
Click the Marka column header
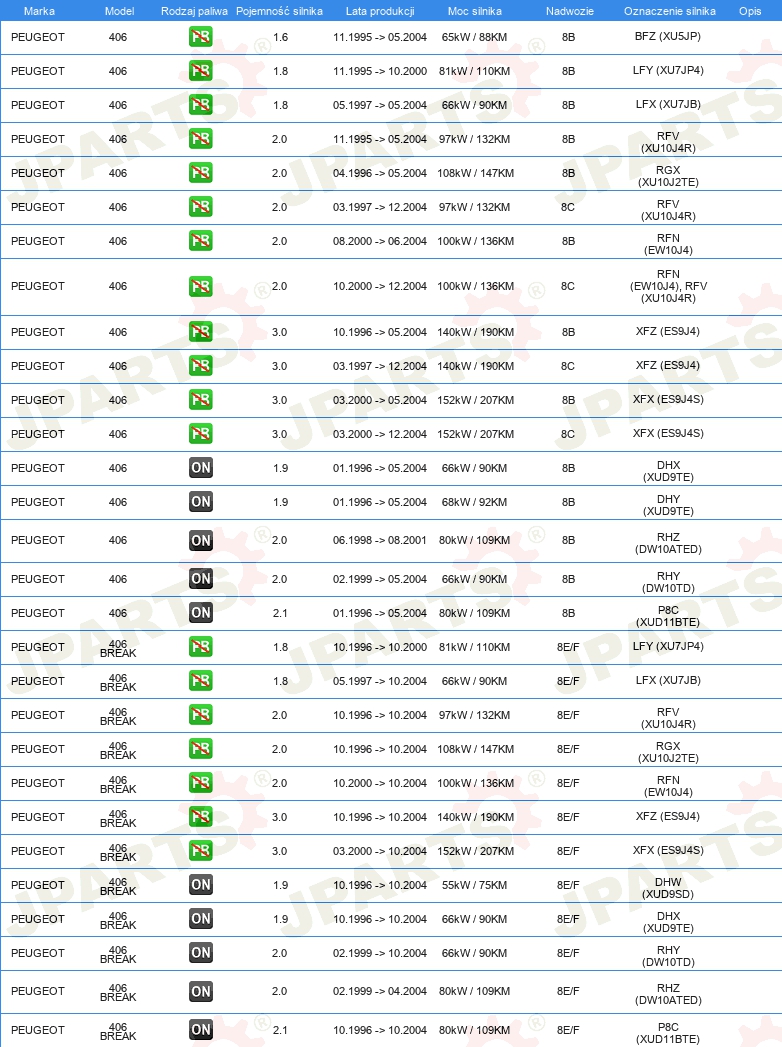[39, 11]
